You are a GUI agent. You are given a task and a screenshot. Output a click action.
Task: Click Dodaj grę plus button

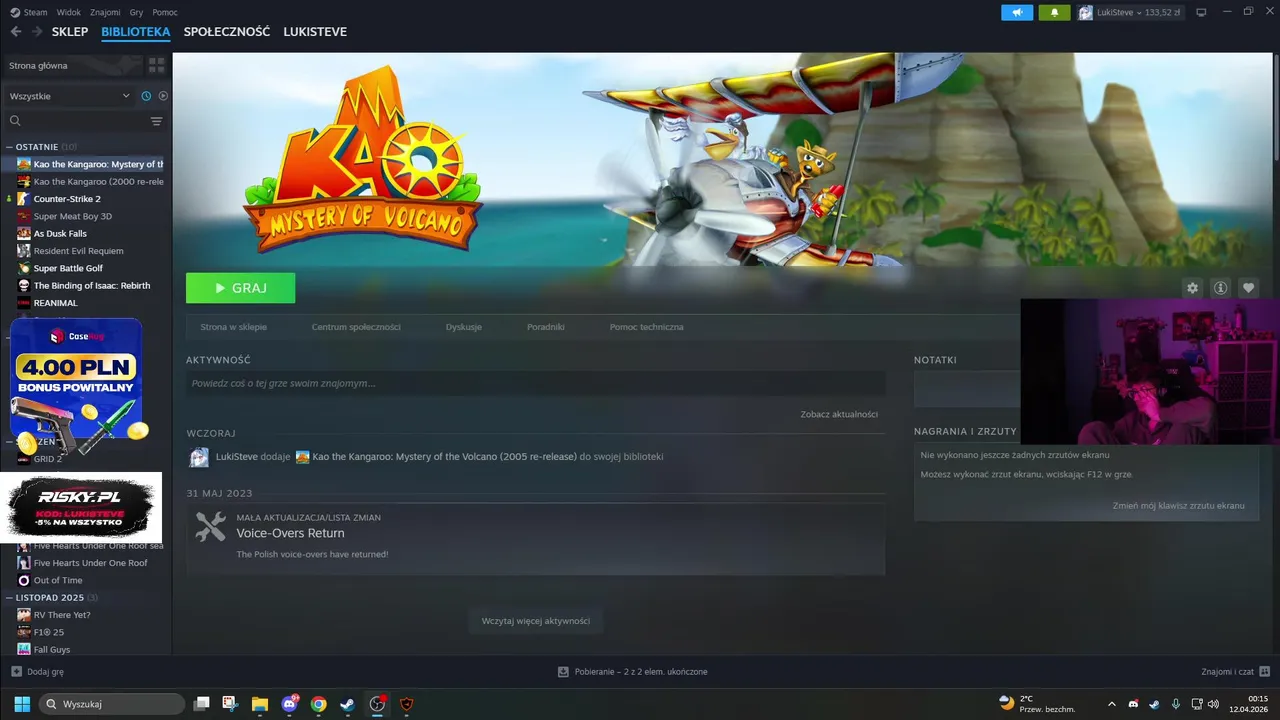click(37, 672)
